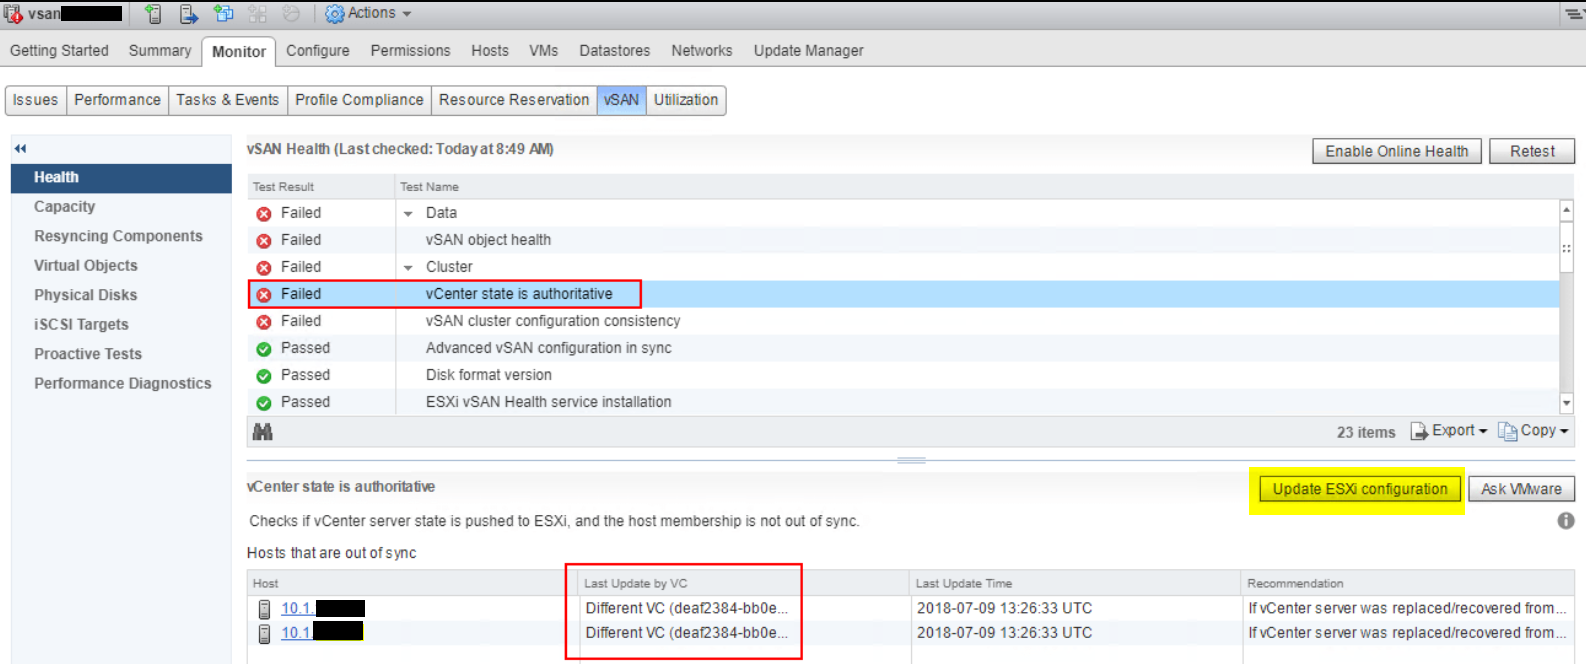Click the Failed icon for vCenter state row
1586x664 pixels.
(x=264, y=295)
